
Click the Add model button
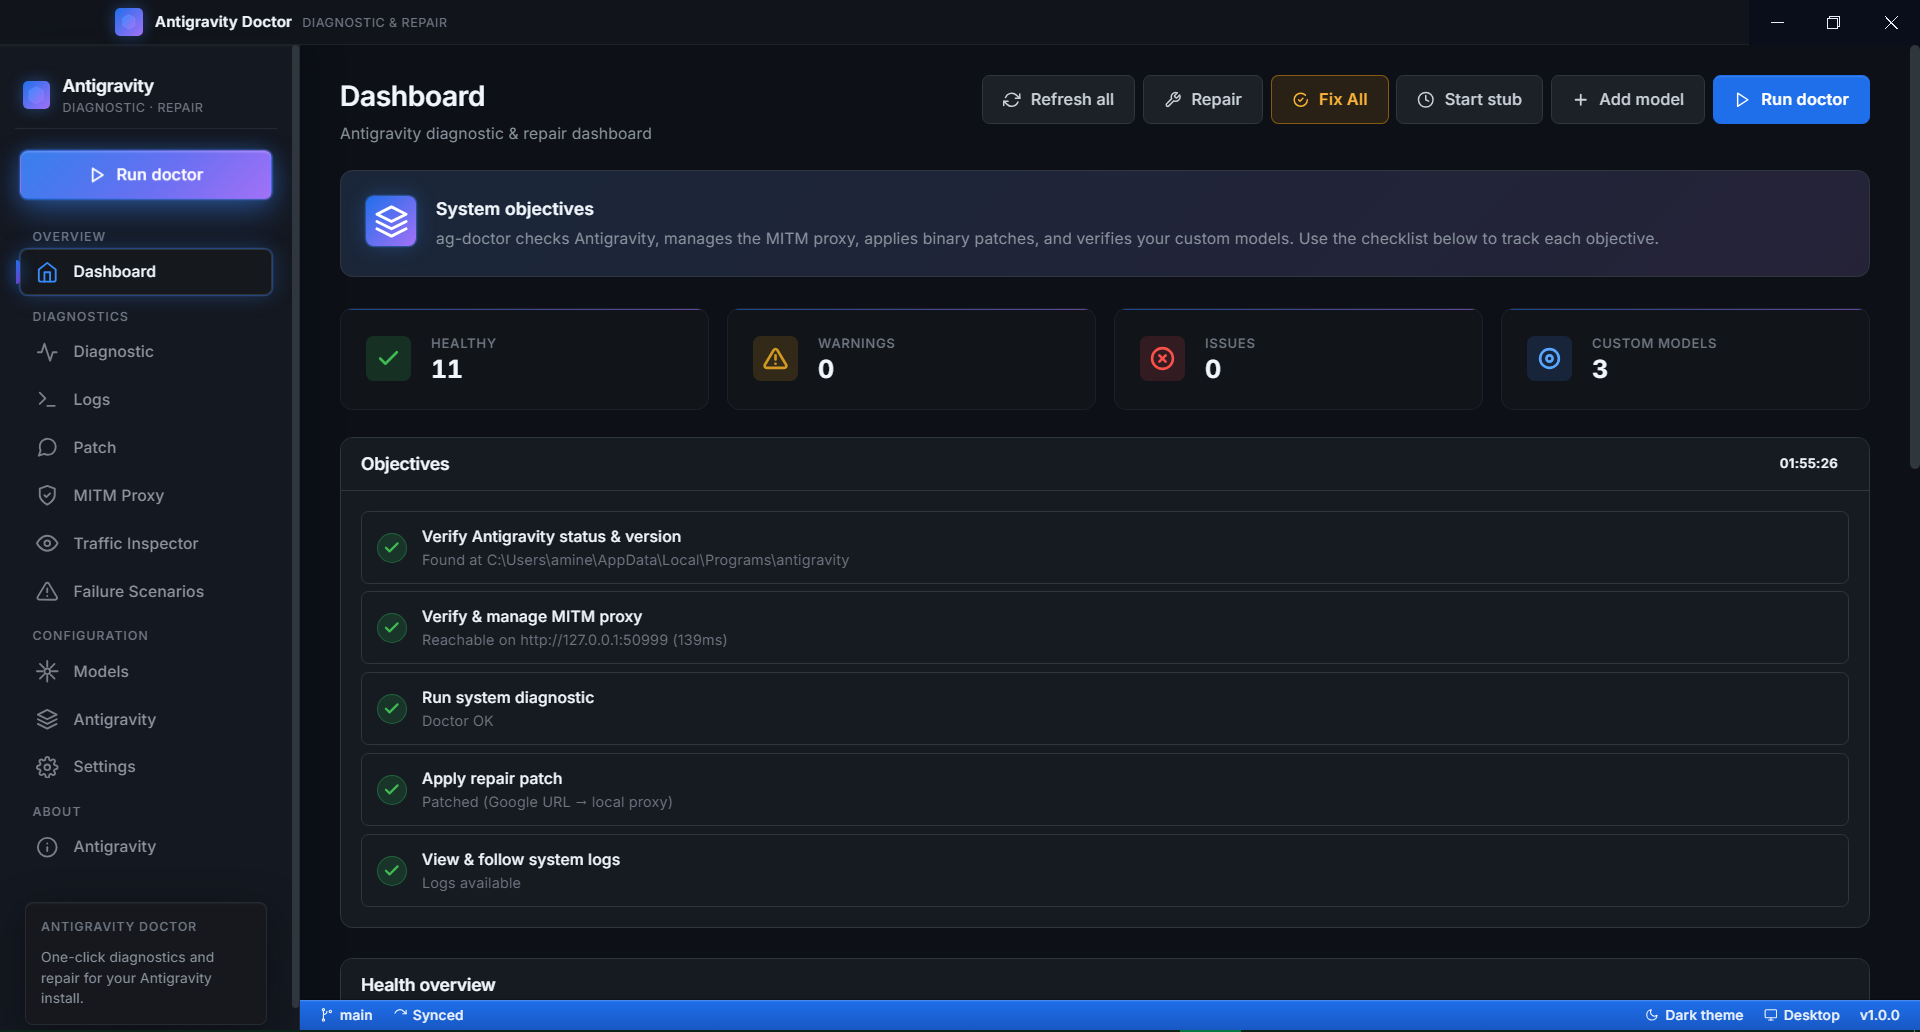pyautogui.click(x=1628, y=100)
